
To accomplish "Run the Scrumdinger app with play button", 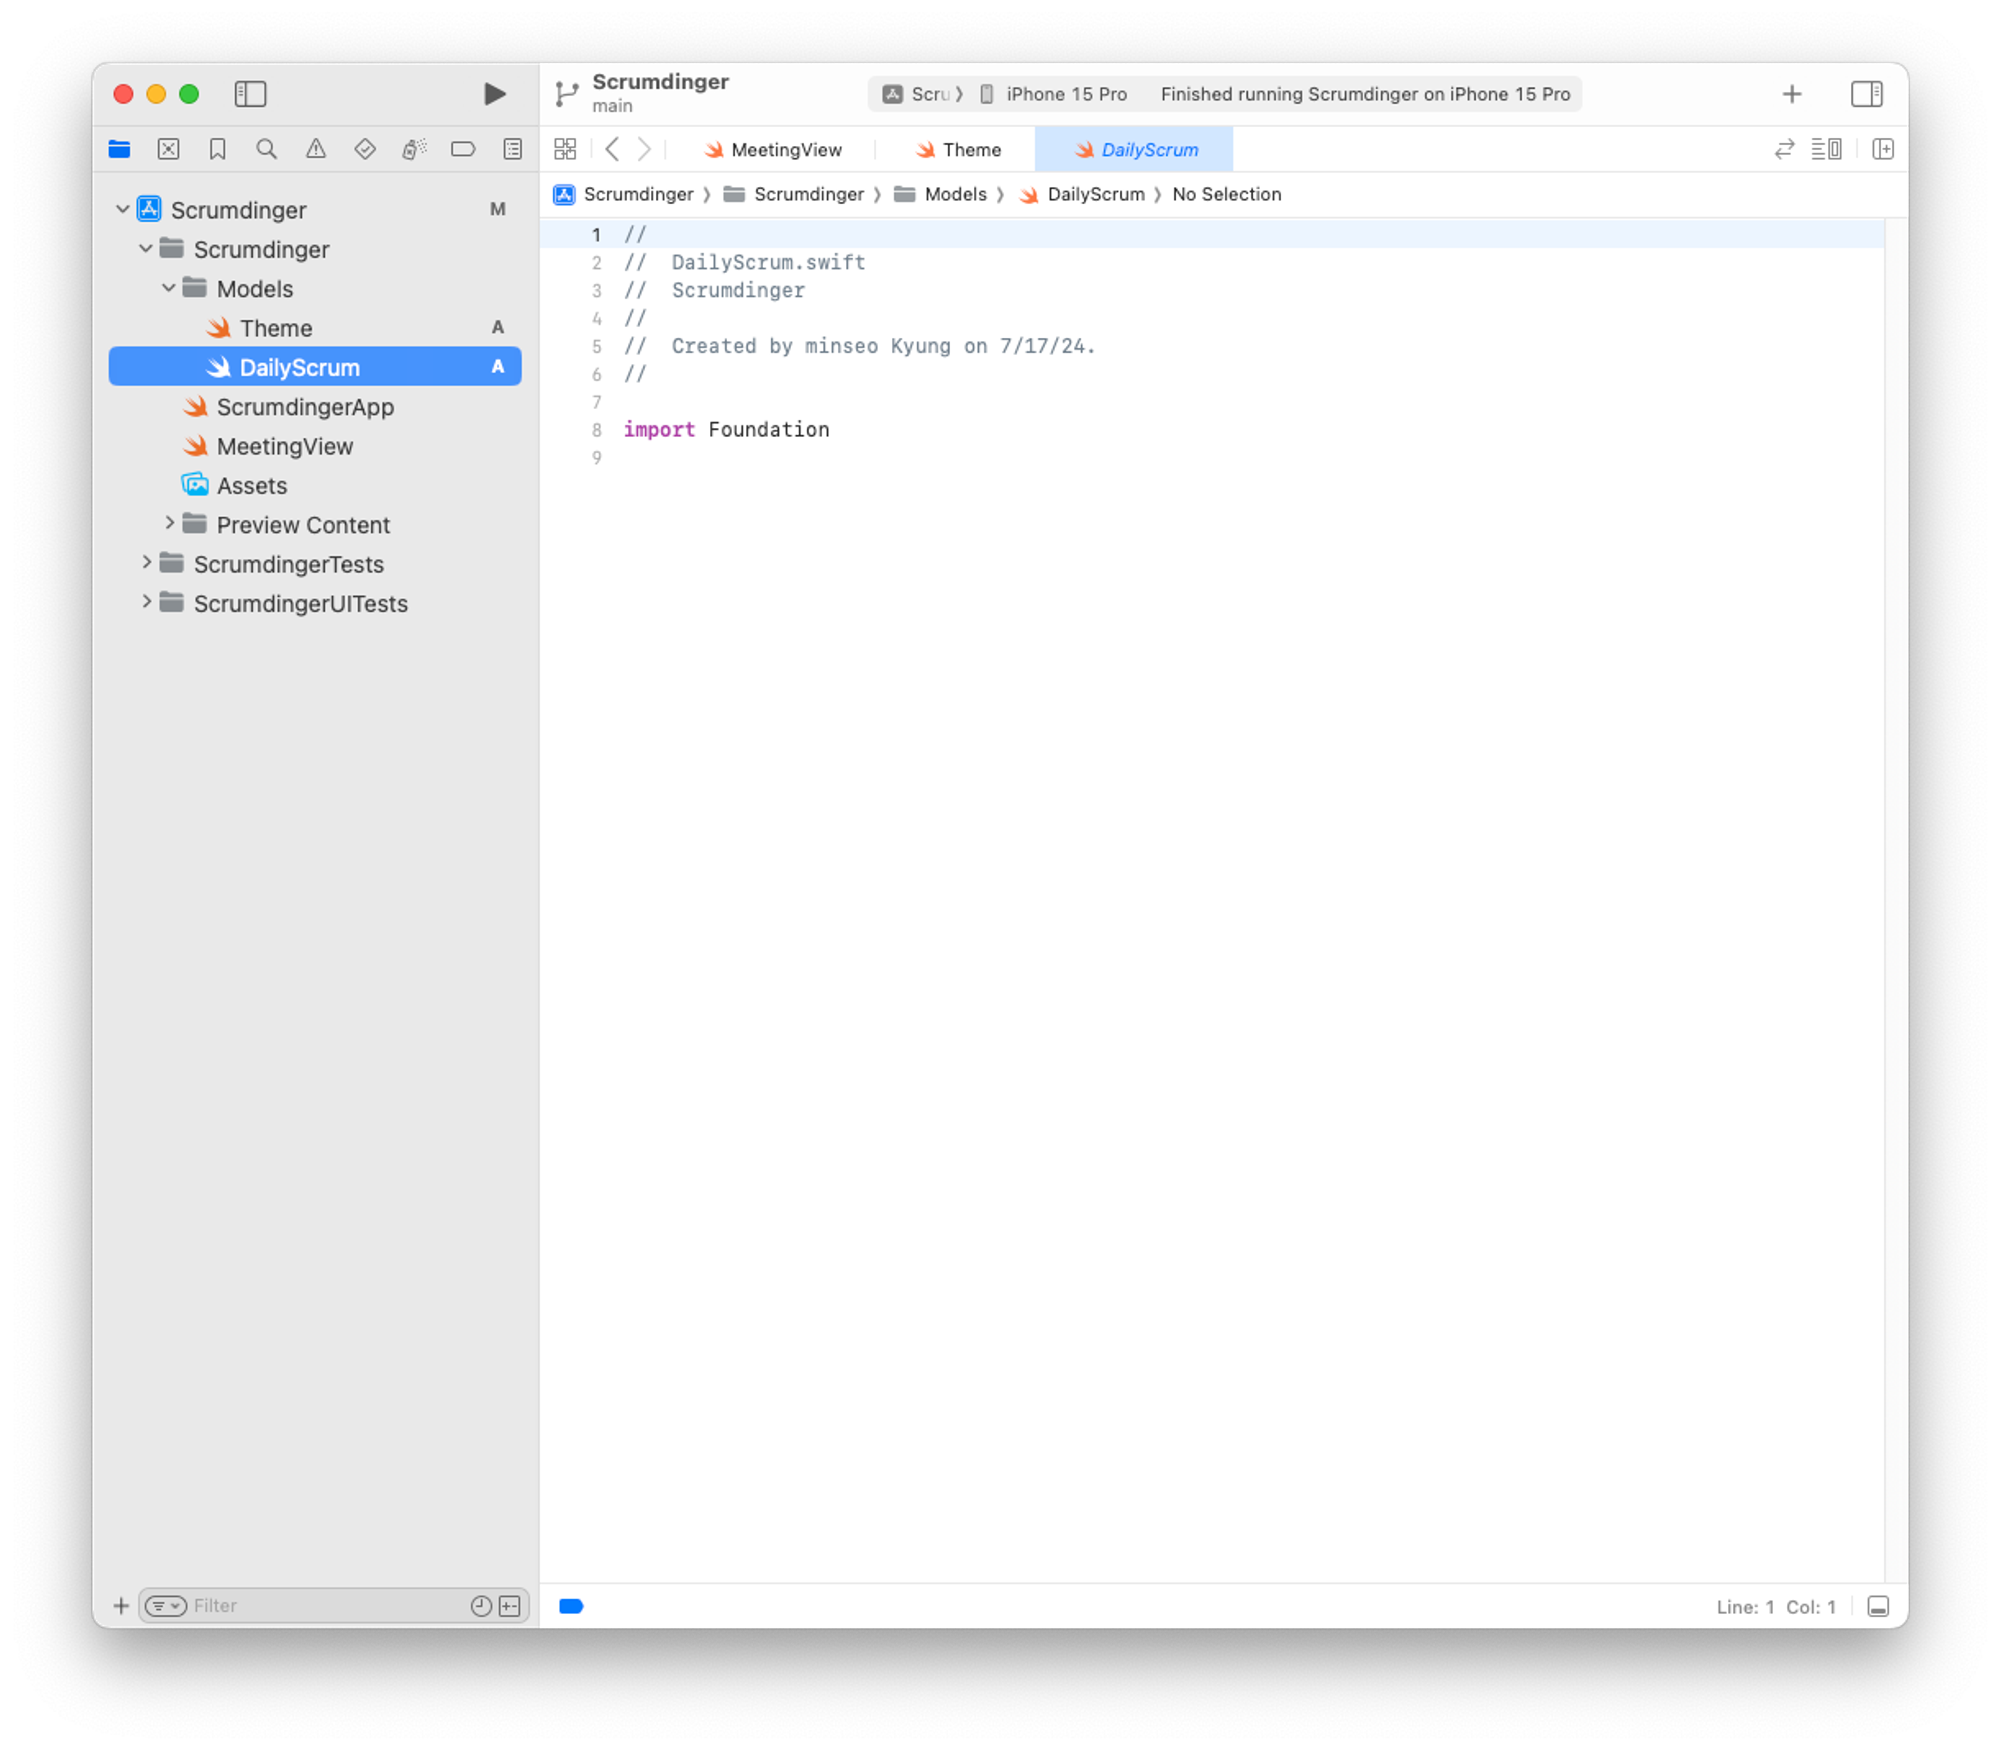I will pyautogui.click(x=494, y=94).
